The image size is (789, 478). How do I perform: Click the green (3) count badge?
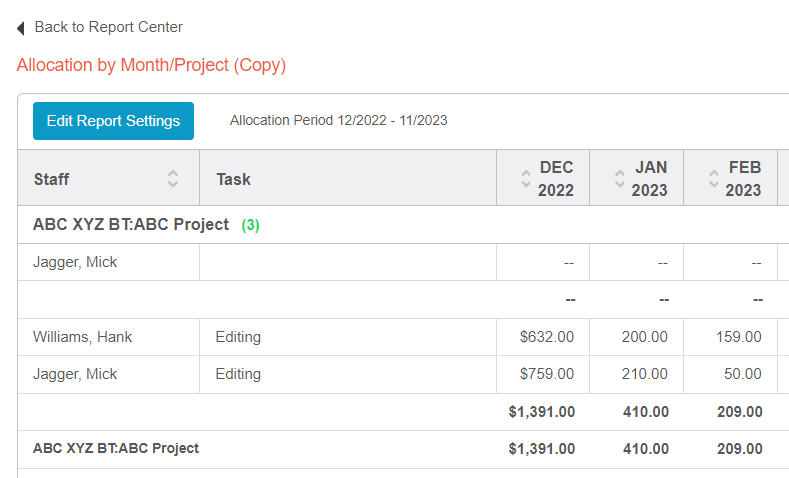point(250,226)
